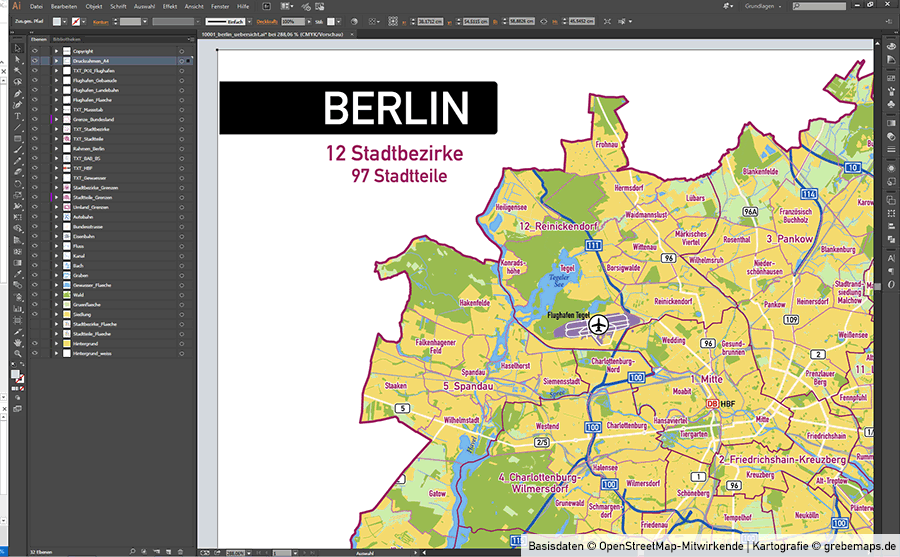
Task: Select the Type tool
Action: click(18, 115)
